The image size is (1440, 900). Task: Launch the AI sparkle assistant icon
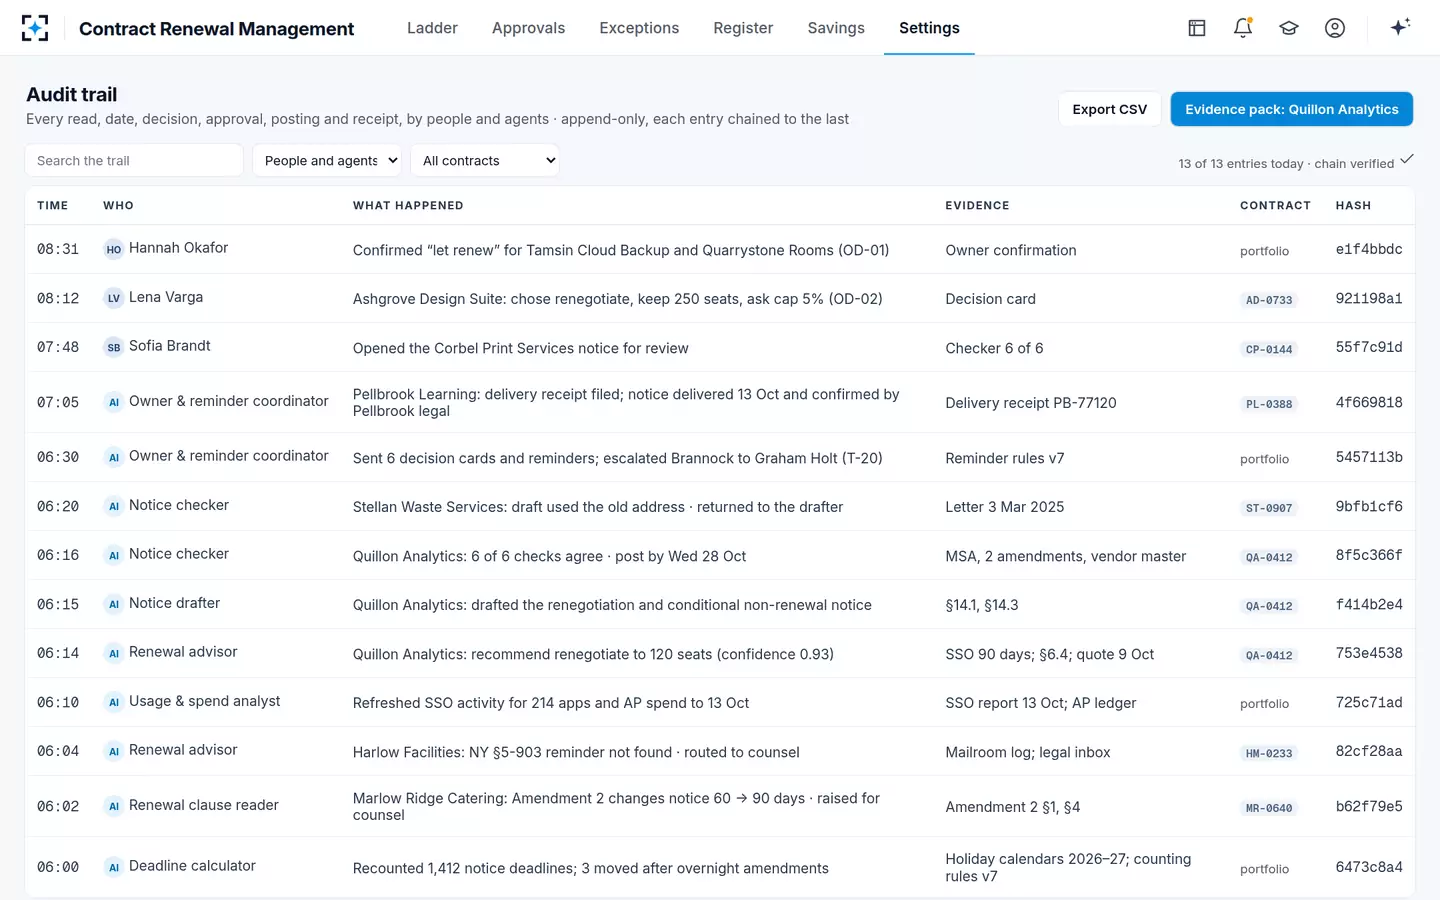[1400, 27]
